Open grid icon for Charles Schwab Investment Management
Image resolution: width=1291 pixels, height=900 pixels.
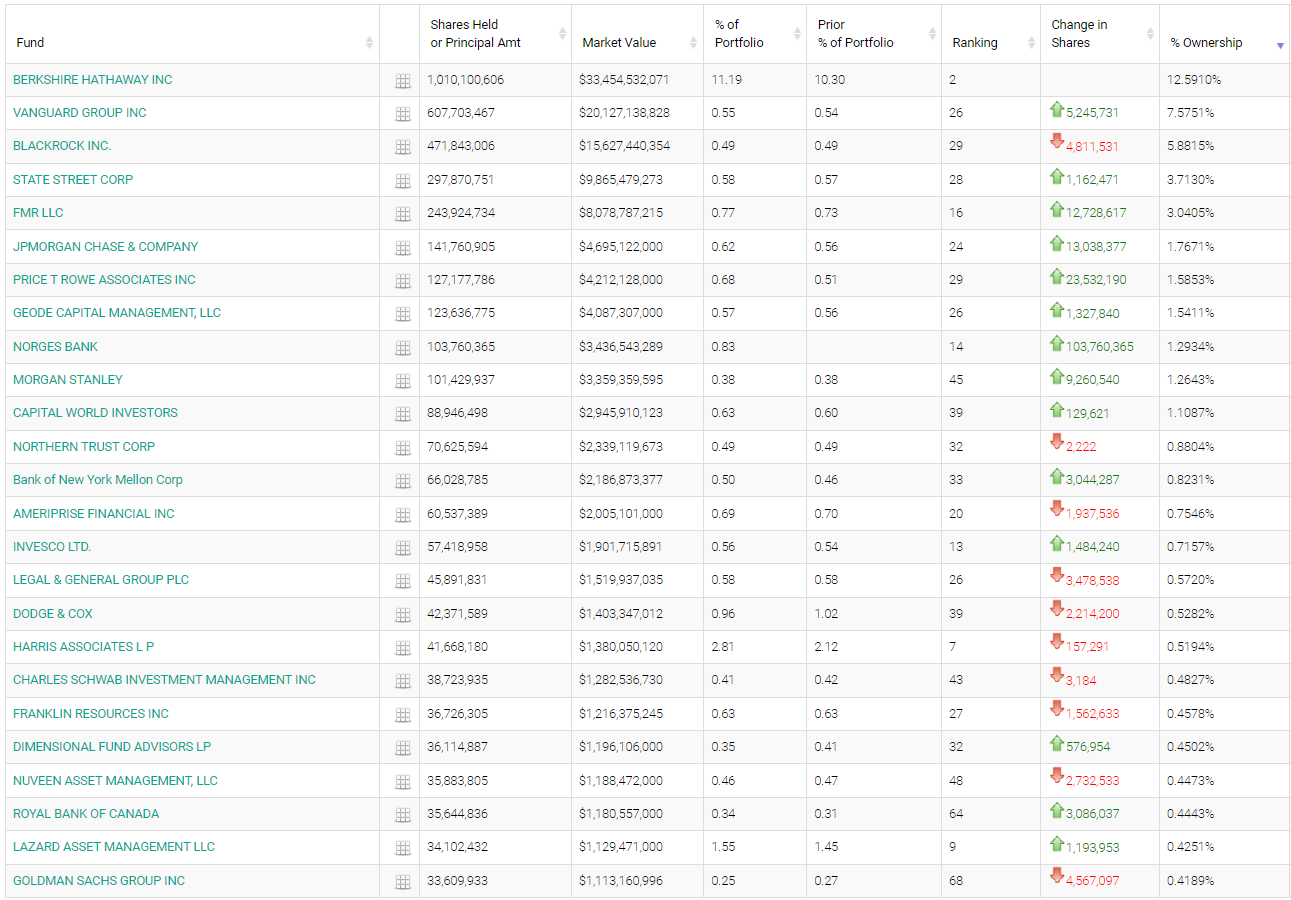(403, 681)
